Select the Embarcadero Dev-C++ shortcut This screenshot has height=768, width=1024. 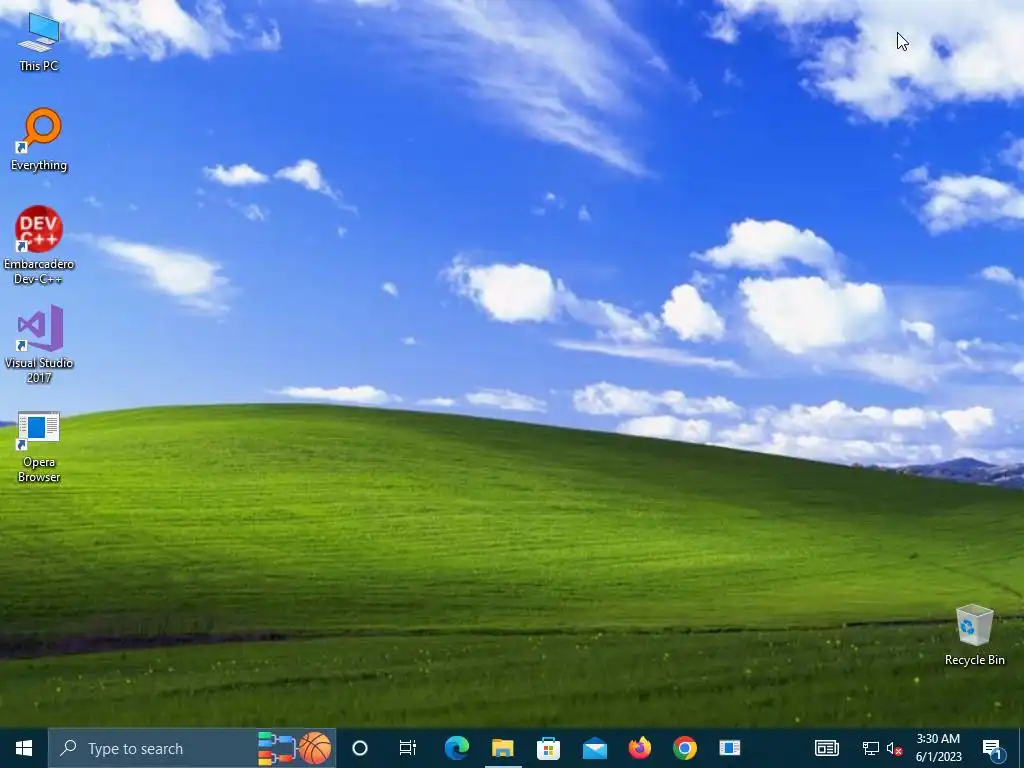pyautogui.click(x=39, y=245)
